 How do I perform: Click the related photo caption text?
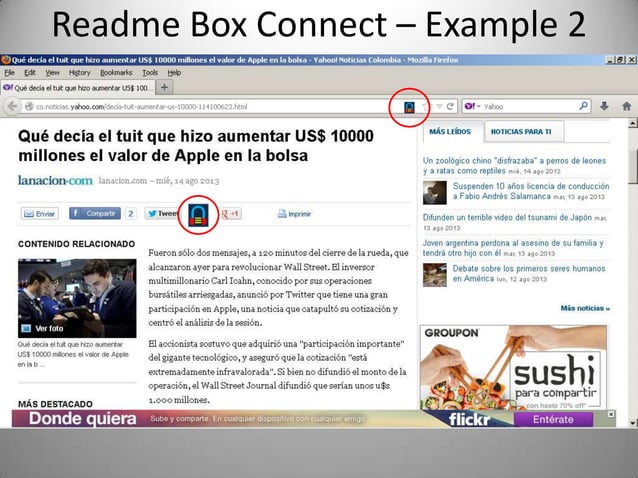click(x=73, y=354)
